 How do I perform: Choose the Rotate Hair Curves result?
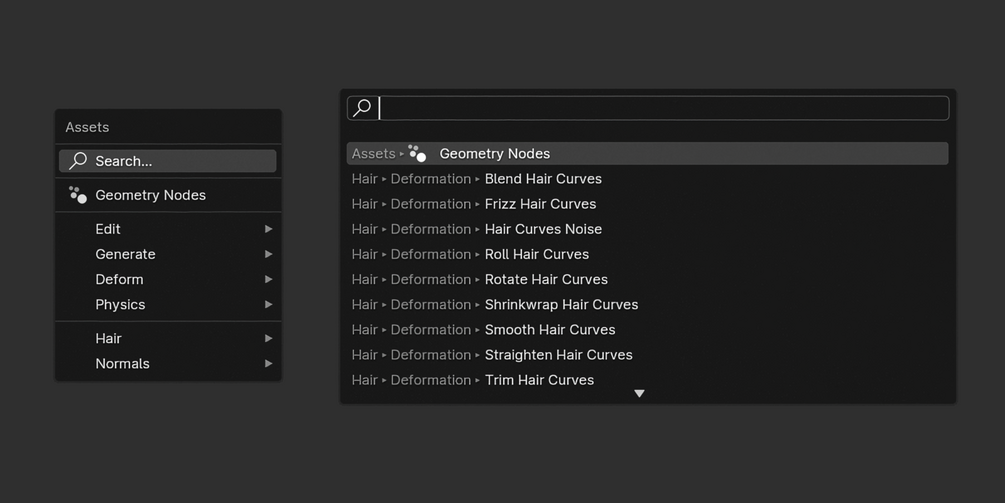point(546,279)
